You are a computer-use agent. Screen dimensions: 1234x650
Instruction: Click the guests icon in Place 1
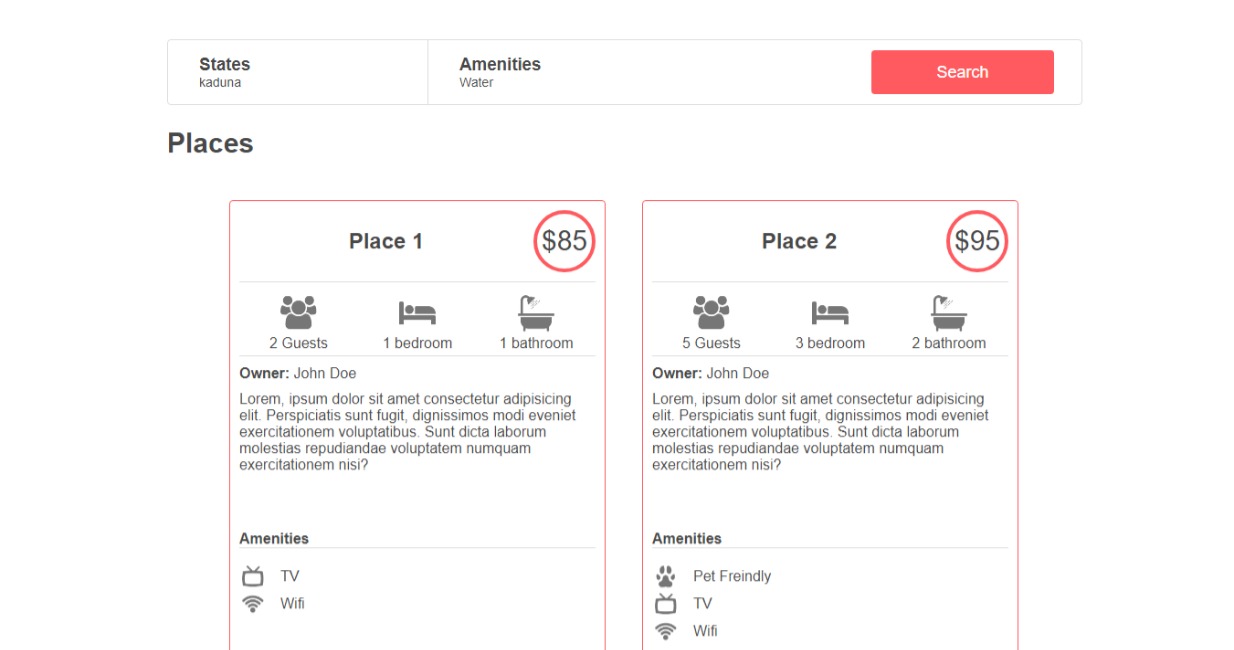[x=298, y=312]
